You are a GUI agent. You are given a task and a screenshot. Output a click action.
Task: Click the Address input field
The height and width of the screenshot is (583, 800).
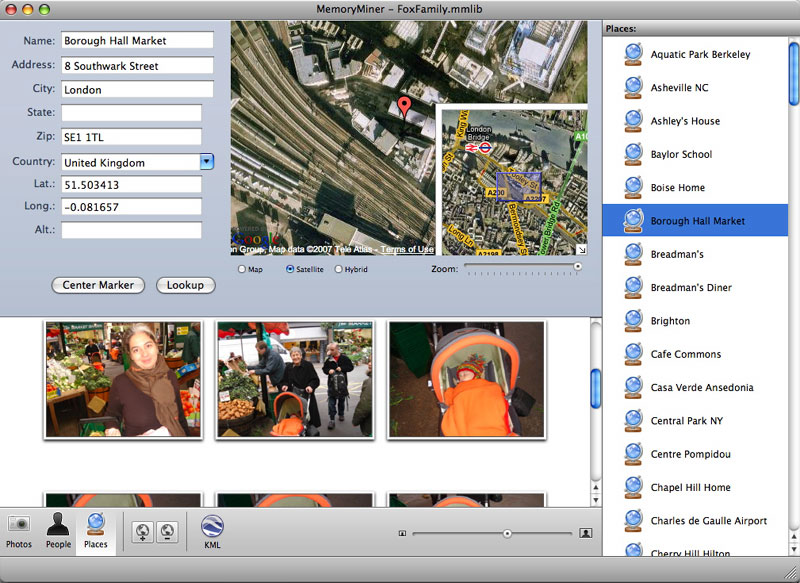137,65
